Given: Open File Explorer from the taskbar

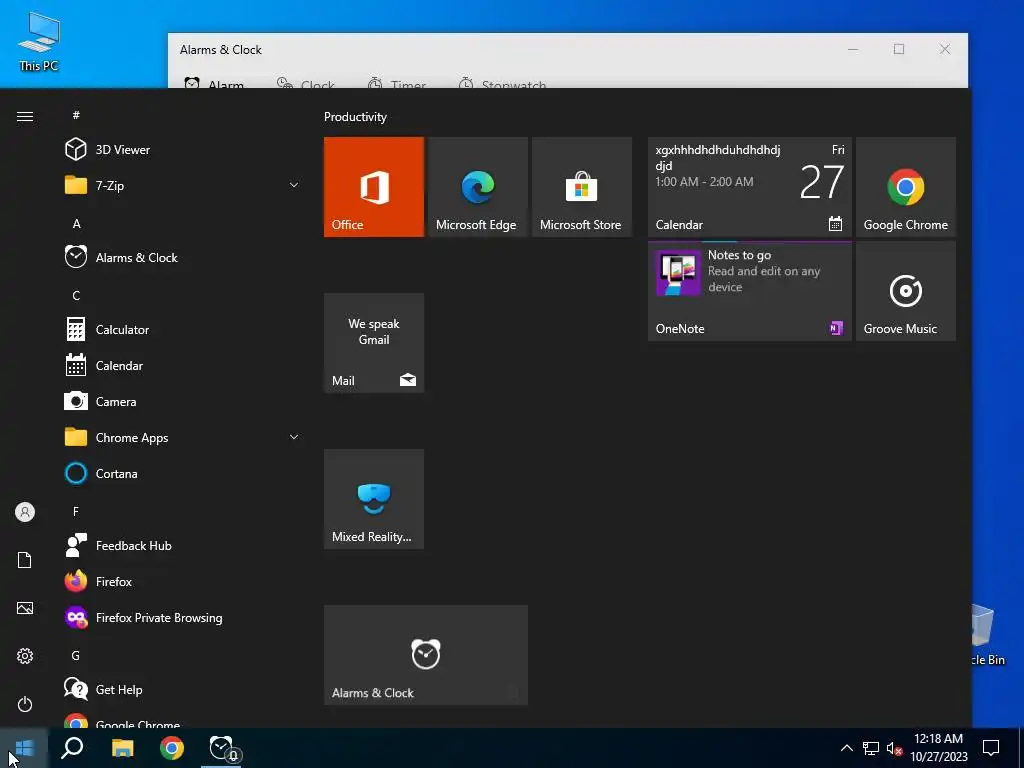Looking at the screenshot, I should 122,748.
